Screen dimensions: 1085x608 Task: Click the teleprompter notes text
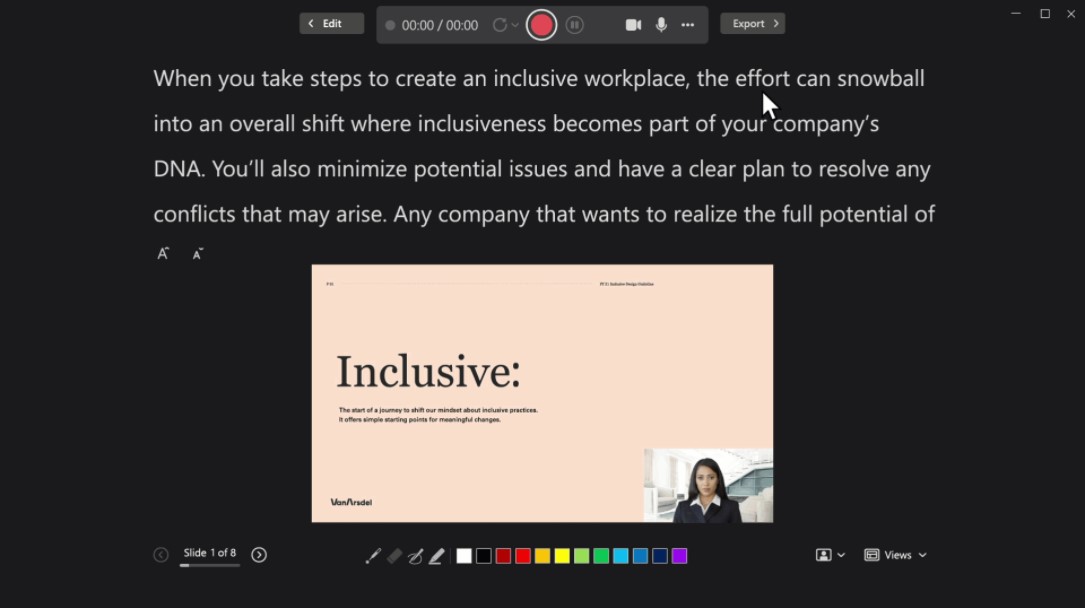point(544,146)
